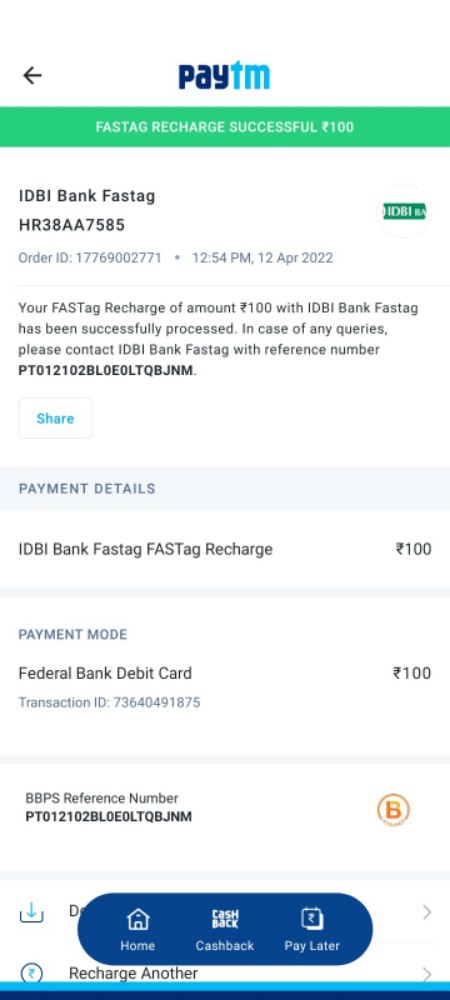Select the Order ID 17769002771 text

[90, 258]
